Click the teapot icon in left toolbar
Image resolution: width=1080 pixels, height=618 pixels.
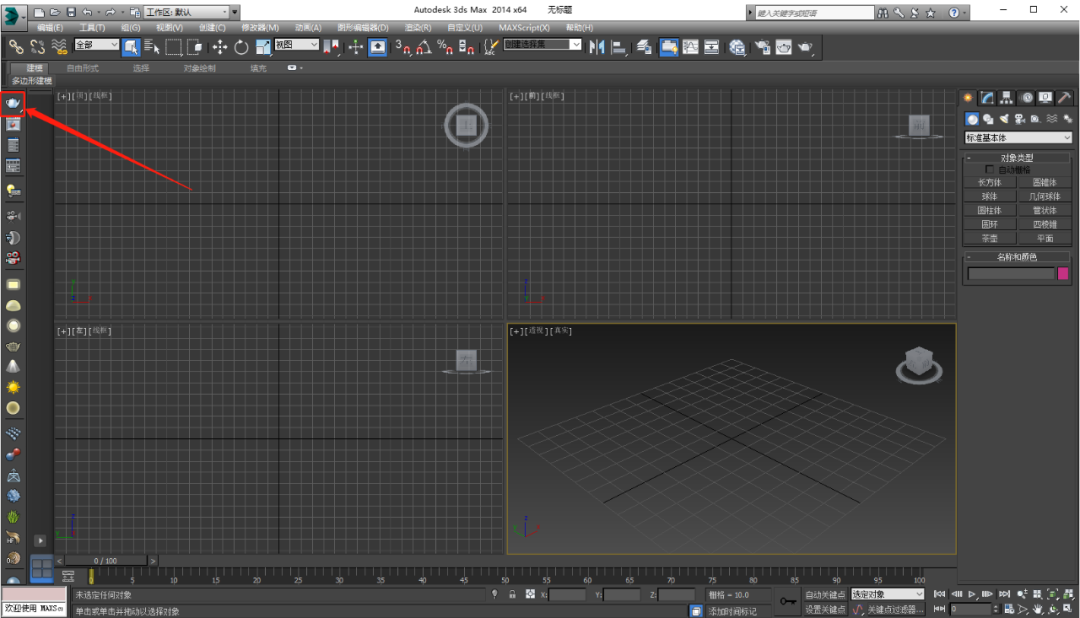coord(12,103)
